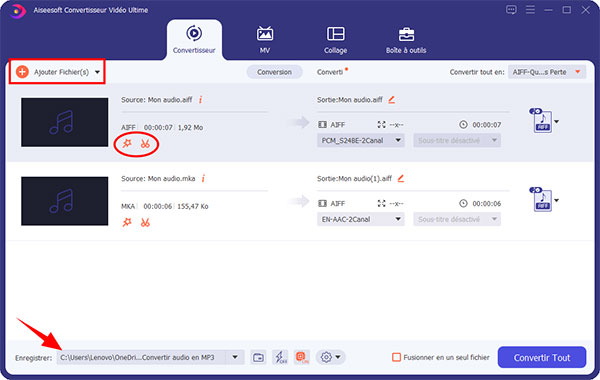Image resolution: width=600 pixels, height=380 pixels.
Task: Open edit effects for Mon audio.mka
Action: coord(127,222)
